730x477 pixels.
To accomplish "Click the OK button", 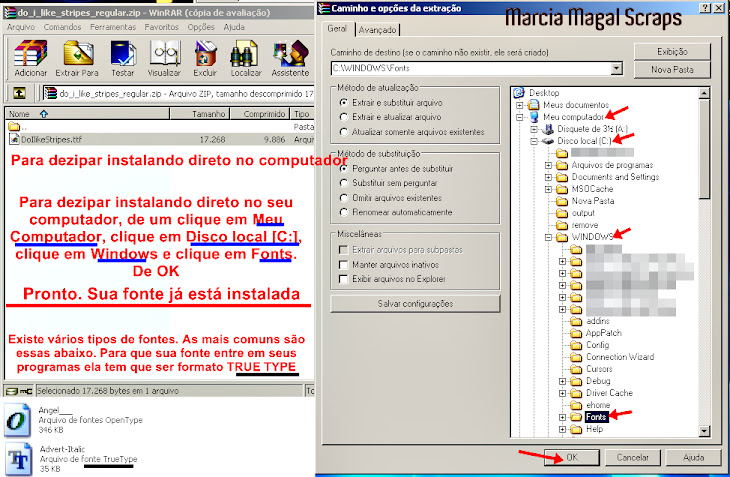I will 572,457.
